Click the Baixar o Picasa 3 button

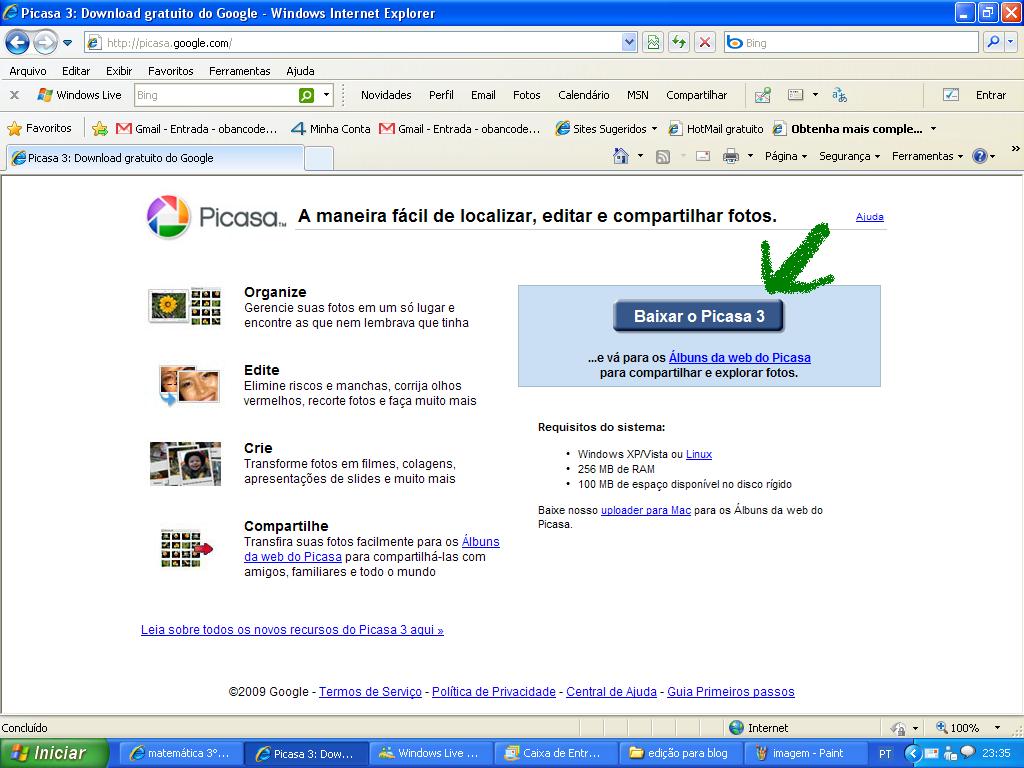(x=698, y=316)
